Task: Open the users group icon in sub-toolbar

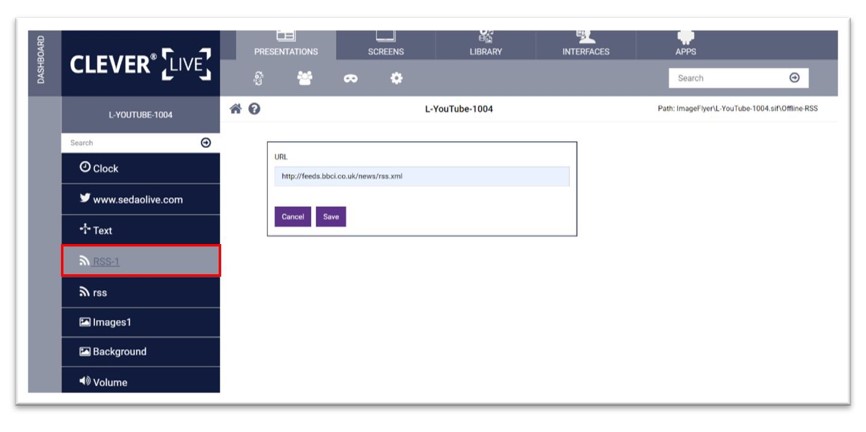Action: point(304,78)
